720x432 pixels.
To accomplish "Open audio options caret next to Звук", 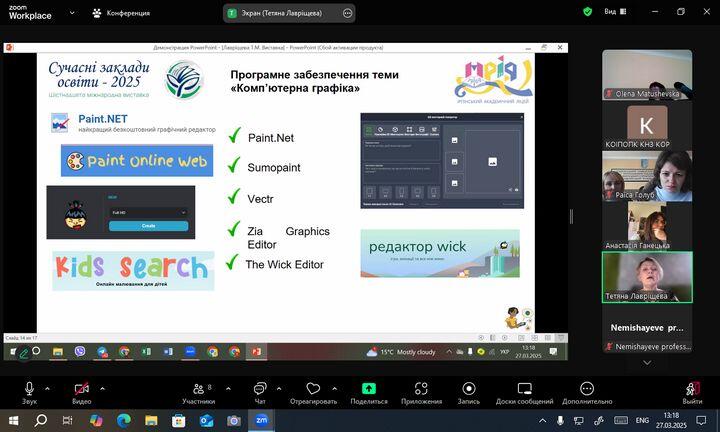I will coord(47,388).
